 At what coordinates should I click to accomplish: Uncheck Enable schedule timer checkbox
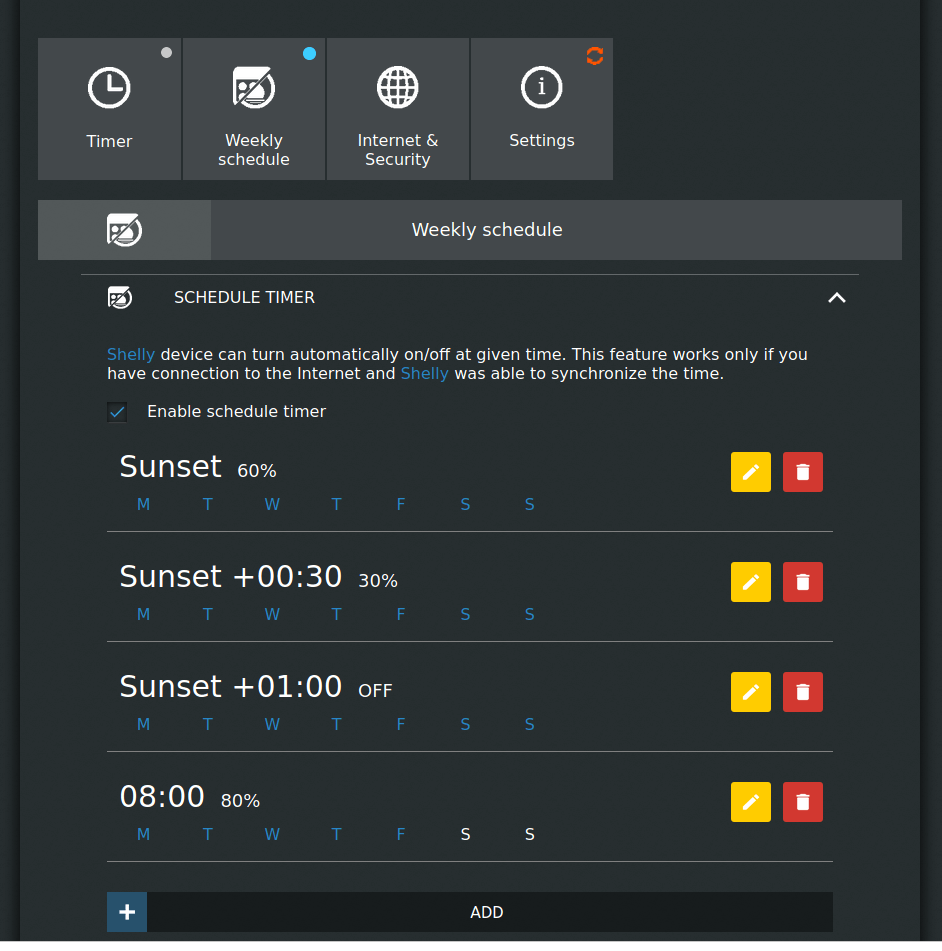pos(118,412)
